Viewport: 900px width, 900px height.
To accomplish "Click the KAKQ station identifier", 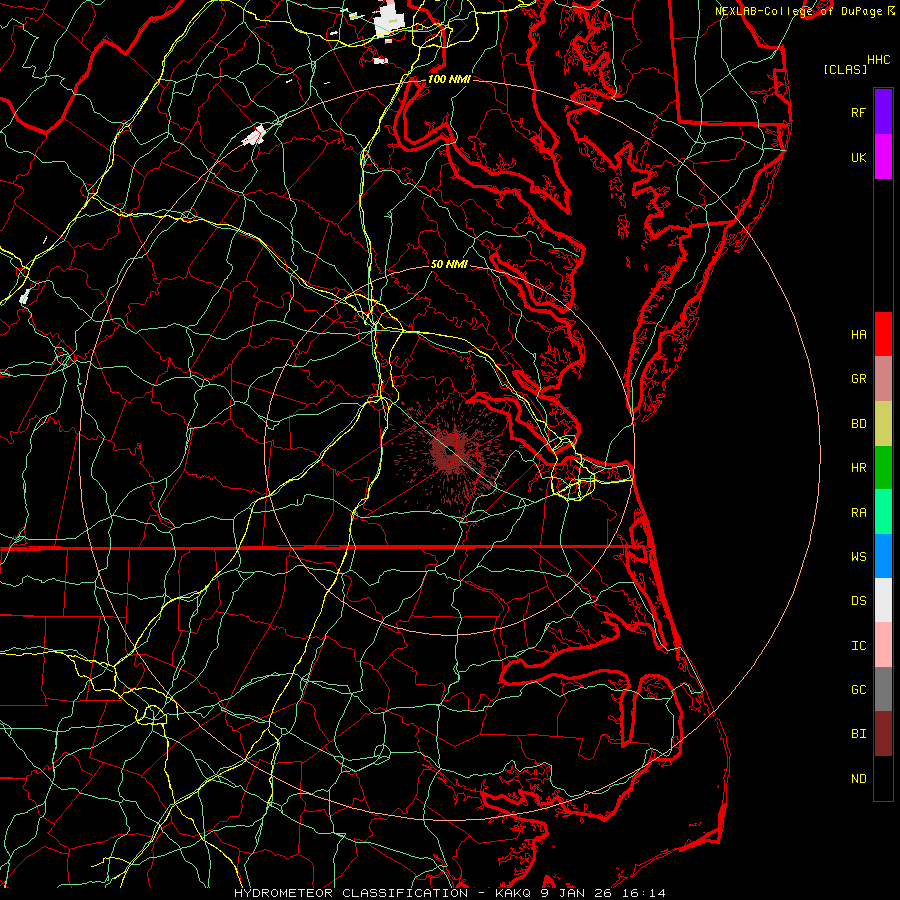I will (x=513, y=893).
